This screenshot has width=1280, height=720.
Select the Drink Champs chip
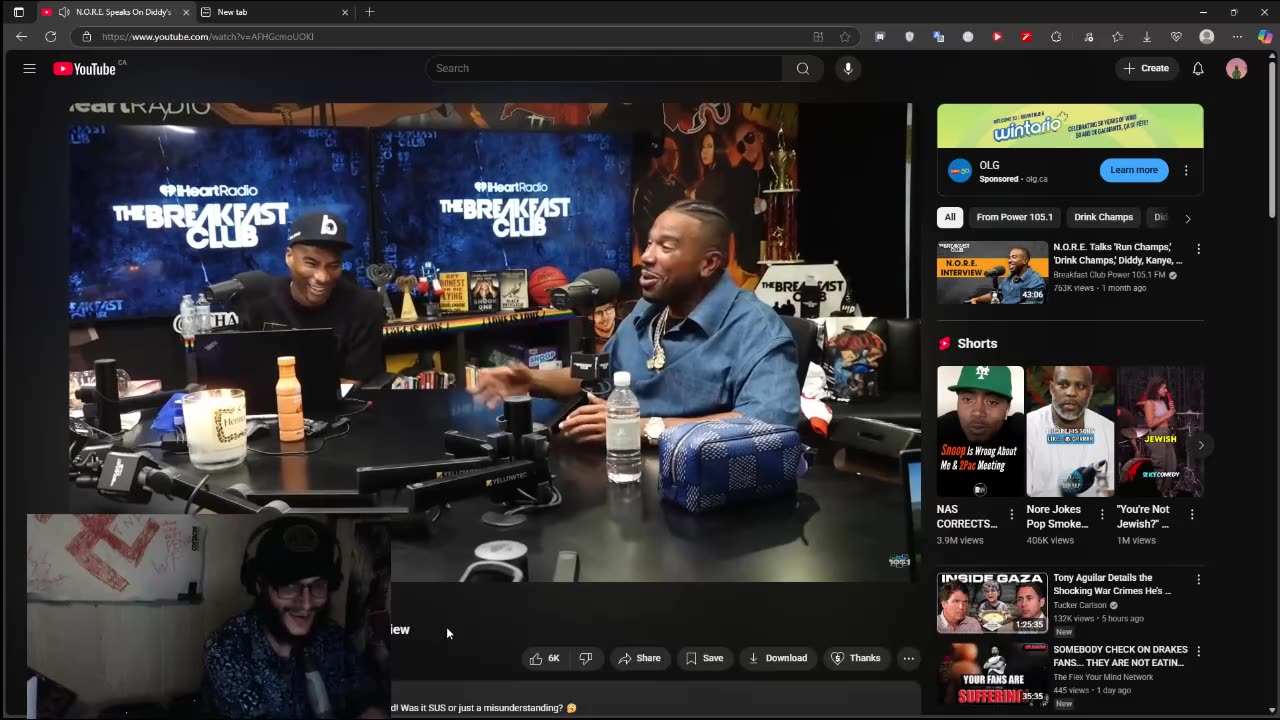coord(1103,217)
